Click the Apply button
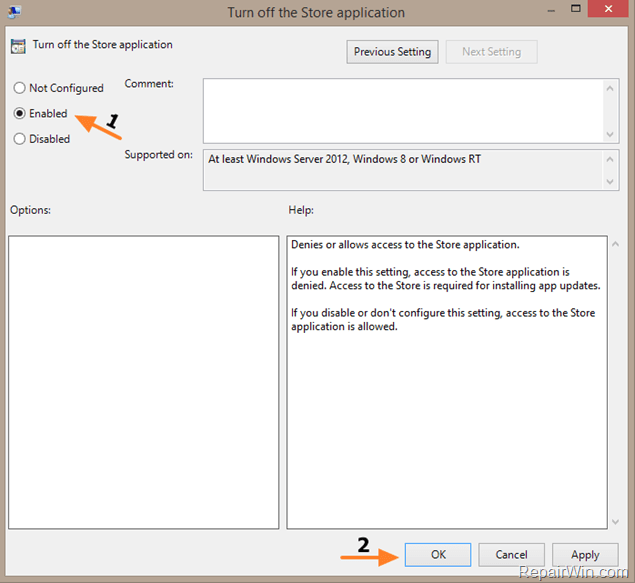Viewport: 635px width, 583px height. pyautogui.click(x=585, y=555)
